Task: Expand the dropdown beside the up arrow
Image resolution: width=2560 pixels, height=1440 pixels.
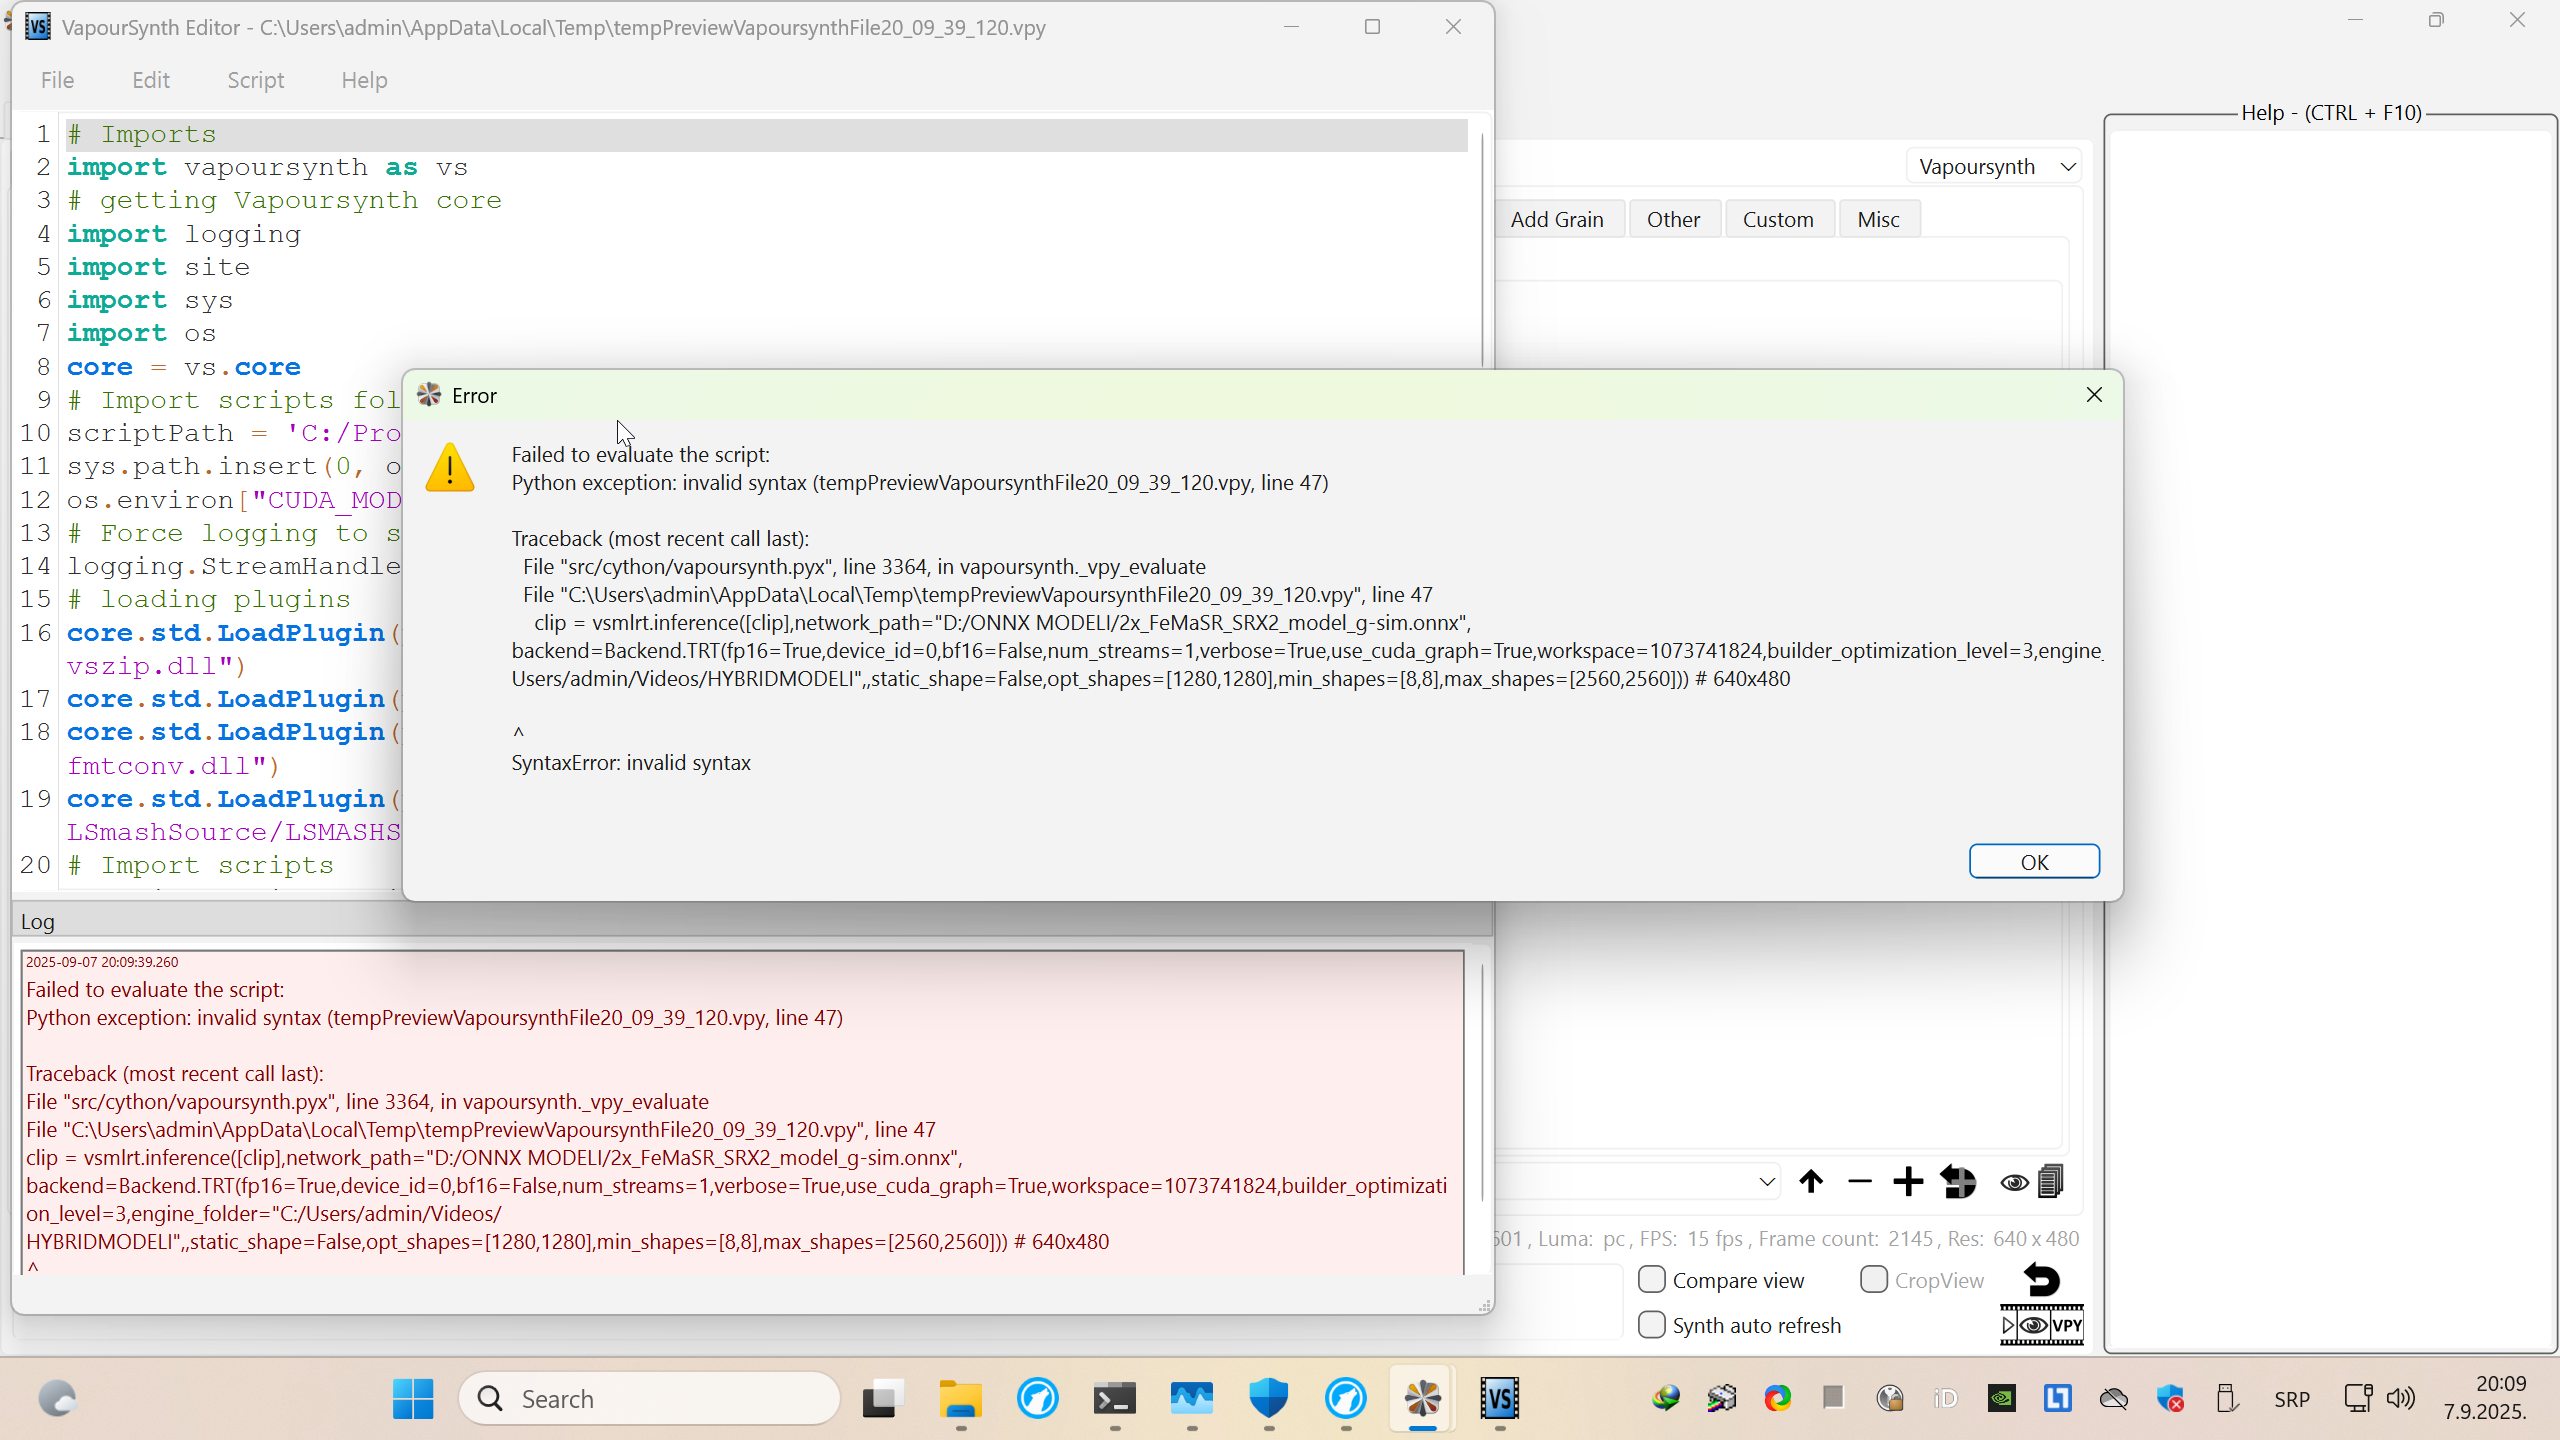Action: tap(1767, 1182)
